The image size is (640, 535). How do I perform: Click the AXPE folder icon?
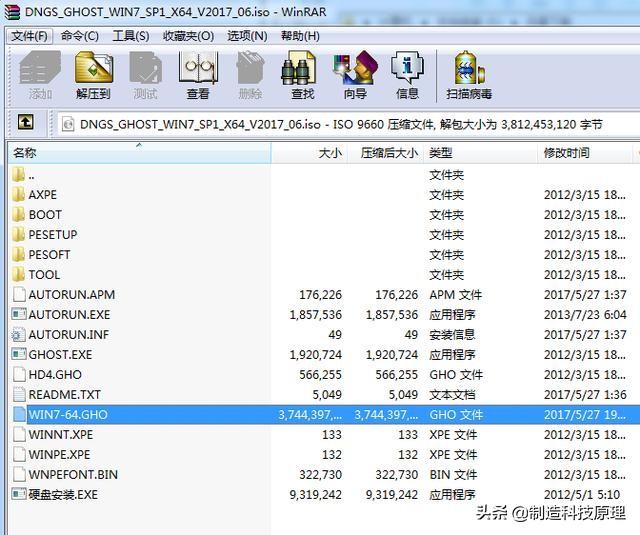click(x=18, y=194)
